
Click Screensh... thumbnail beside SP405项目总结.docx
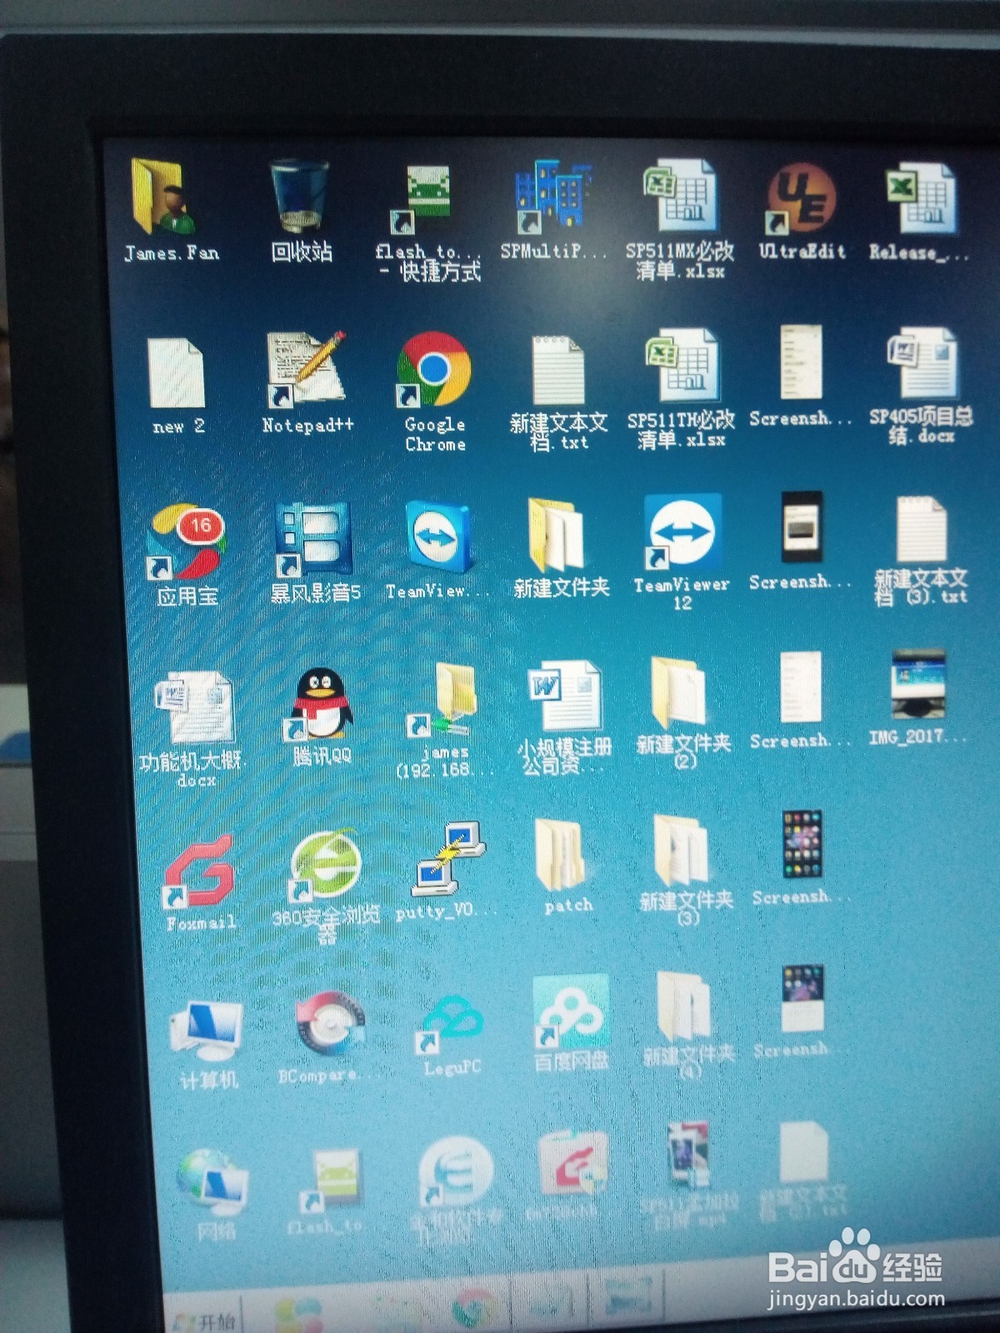click(x=800, y=377)
